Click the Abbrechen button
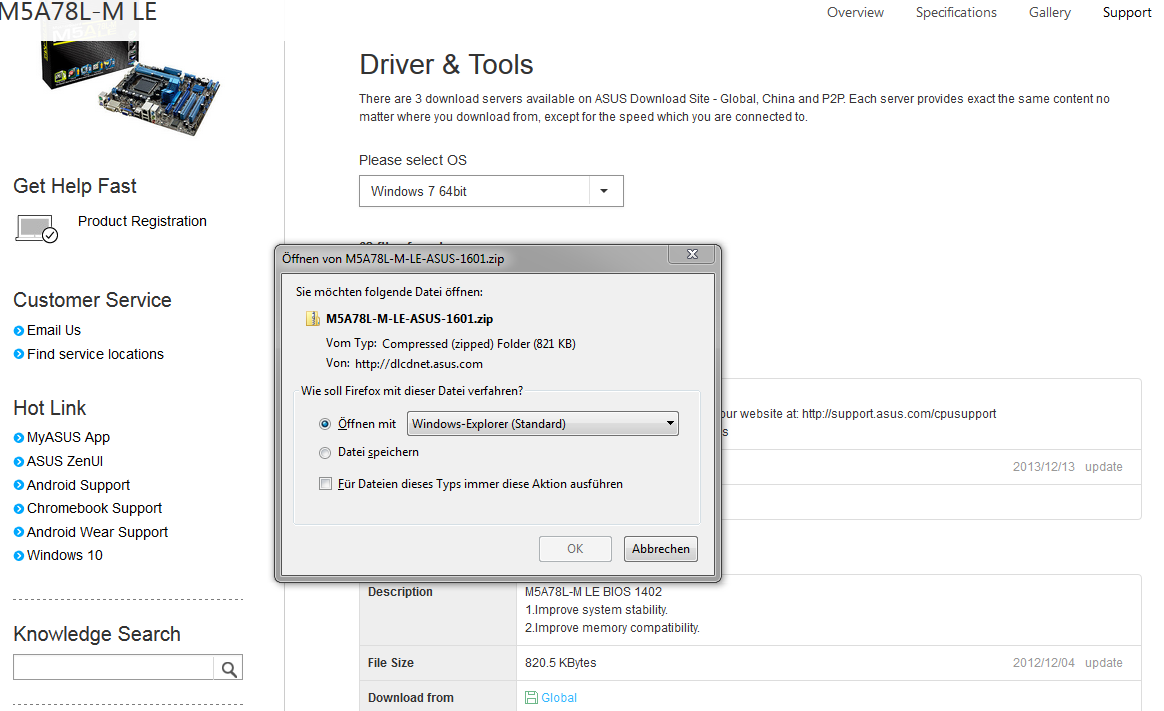The height and width of the screenshot is (711, 1164). (x=661, y=549)
